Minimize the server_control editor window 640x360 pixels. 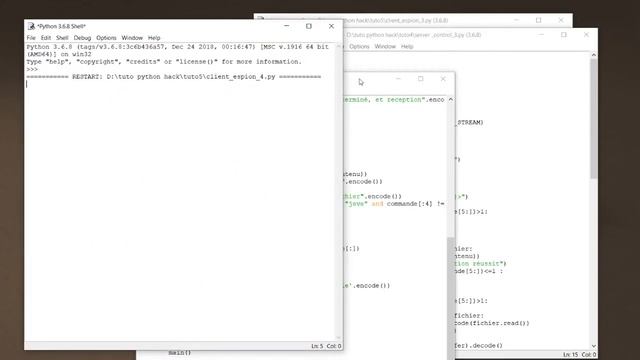click(541, 35)
